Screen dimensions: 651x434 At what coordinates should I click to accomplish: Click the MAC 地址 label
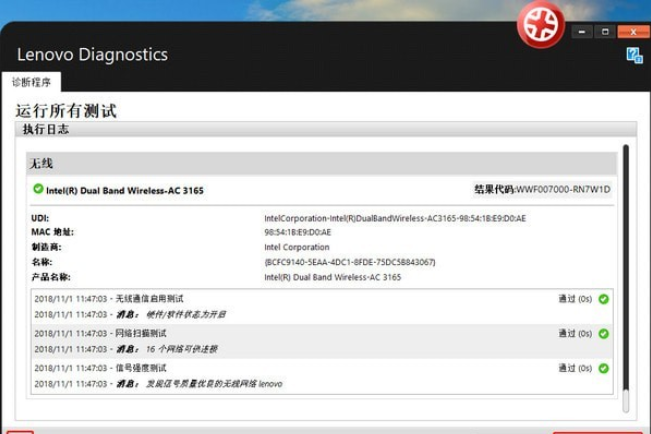tap(52, 232)
